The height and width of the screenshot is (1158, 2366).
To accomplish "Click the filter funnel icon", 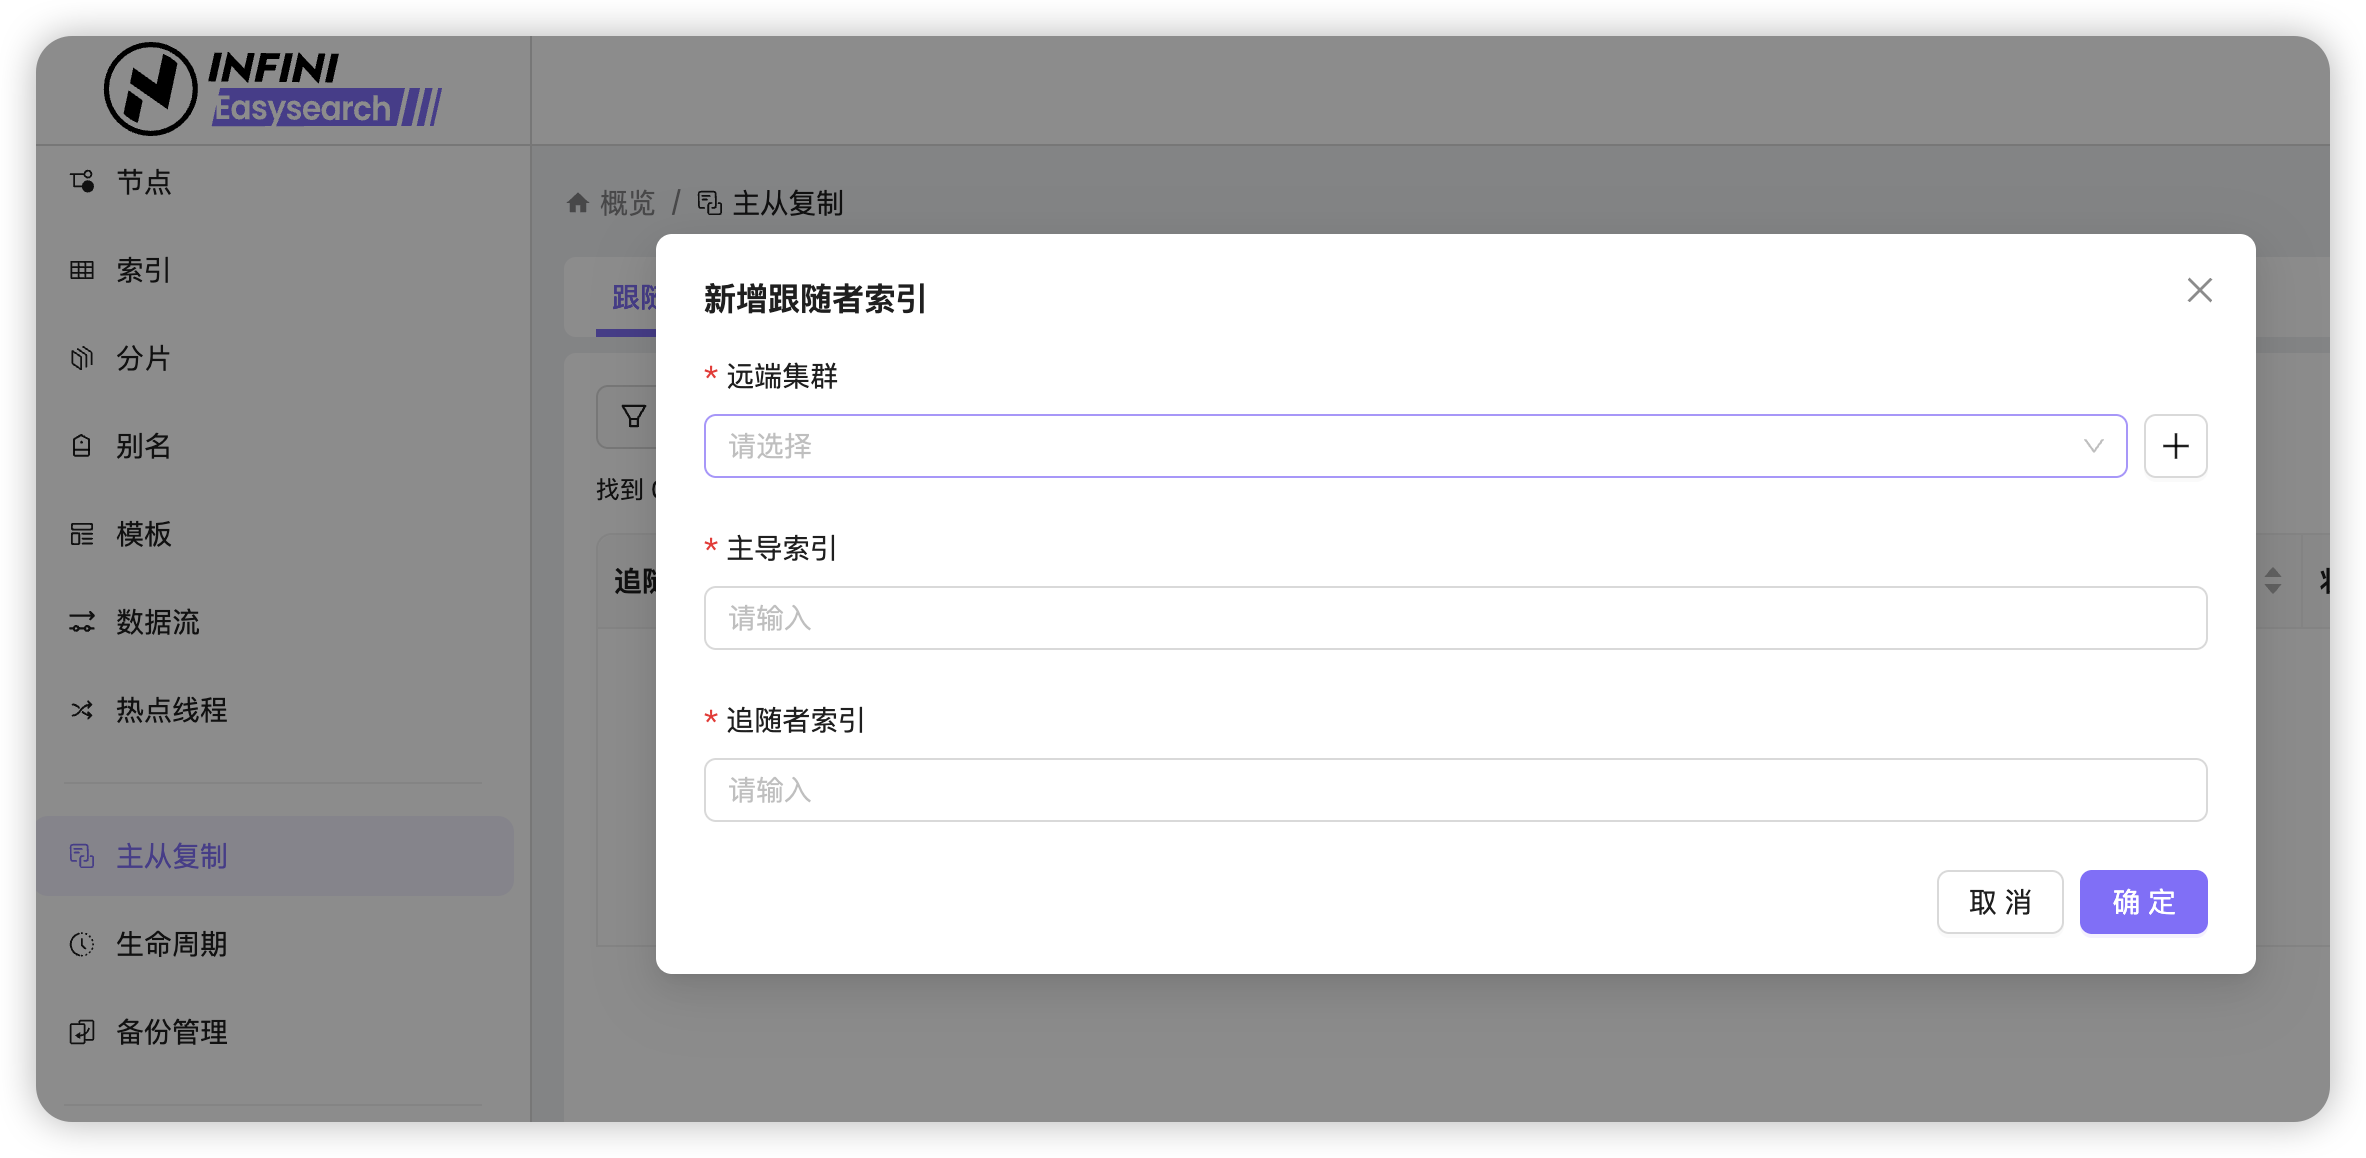I will point(634,417).
